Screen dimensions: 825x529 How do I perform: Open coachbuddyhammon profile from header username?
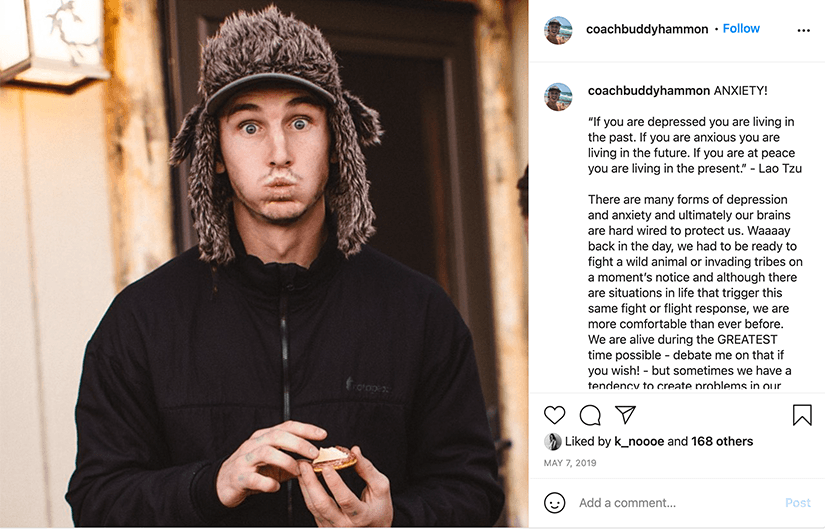pyautogui.click(x=647, y=29)
